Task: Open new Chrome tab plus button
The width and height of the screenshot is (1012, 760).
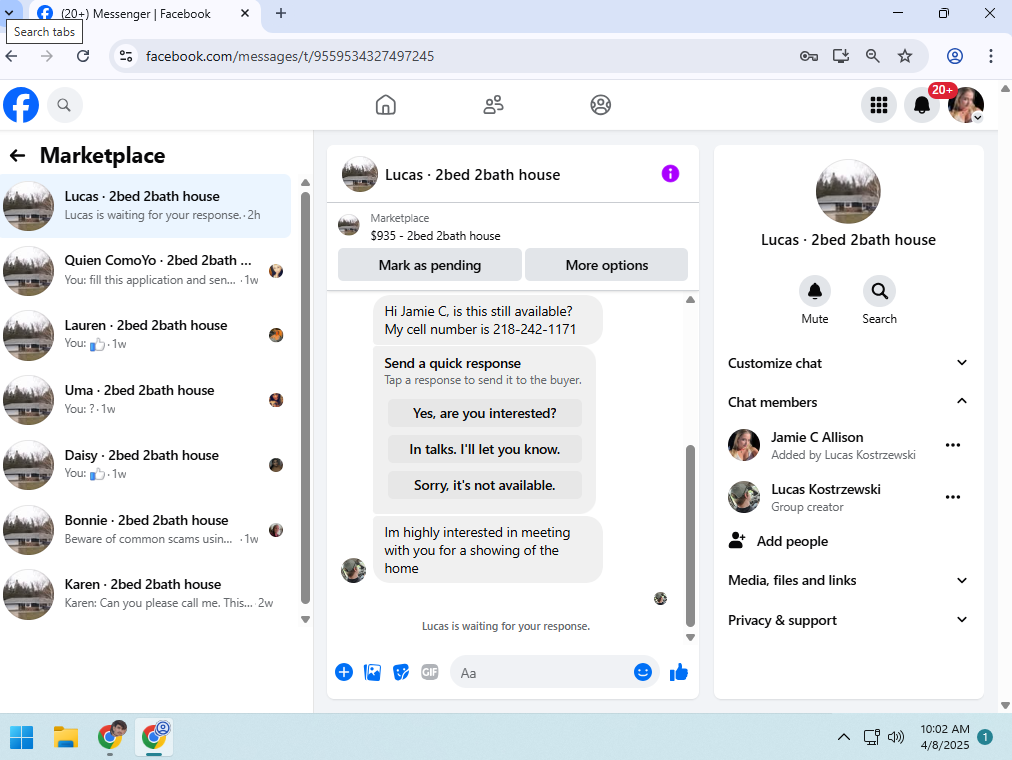Action: pyautogui.click(x=281, y=13)
